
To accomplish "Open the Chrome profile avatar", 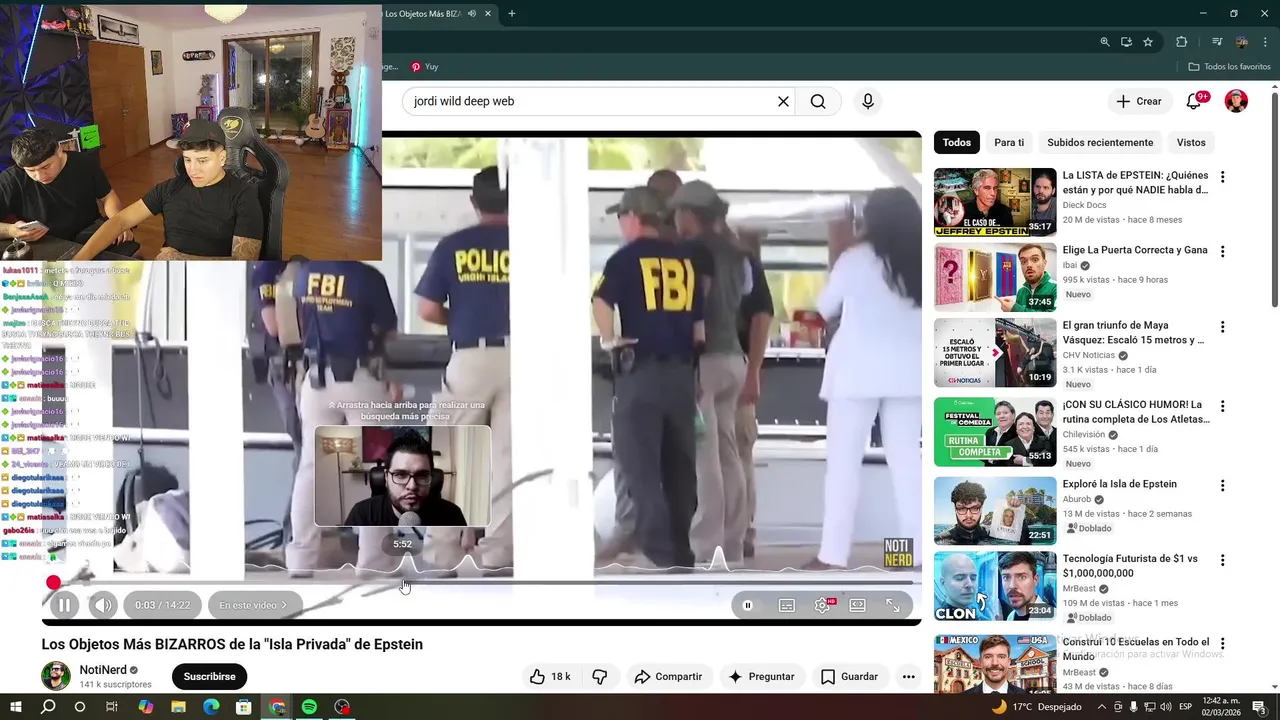I will (x=1242, y=42).
